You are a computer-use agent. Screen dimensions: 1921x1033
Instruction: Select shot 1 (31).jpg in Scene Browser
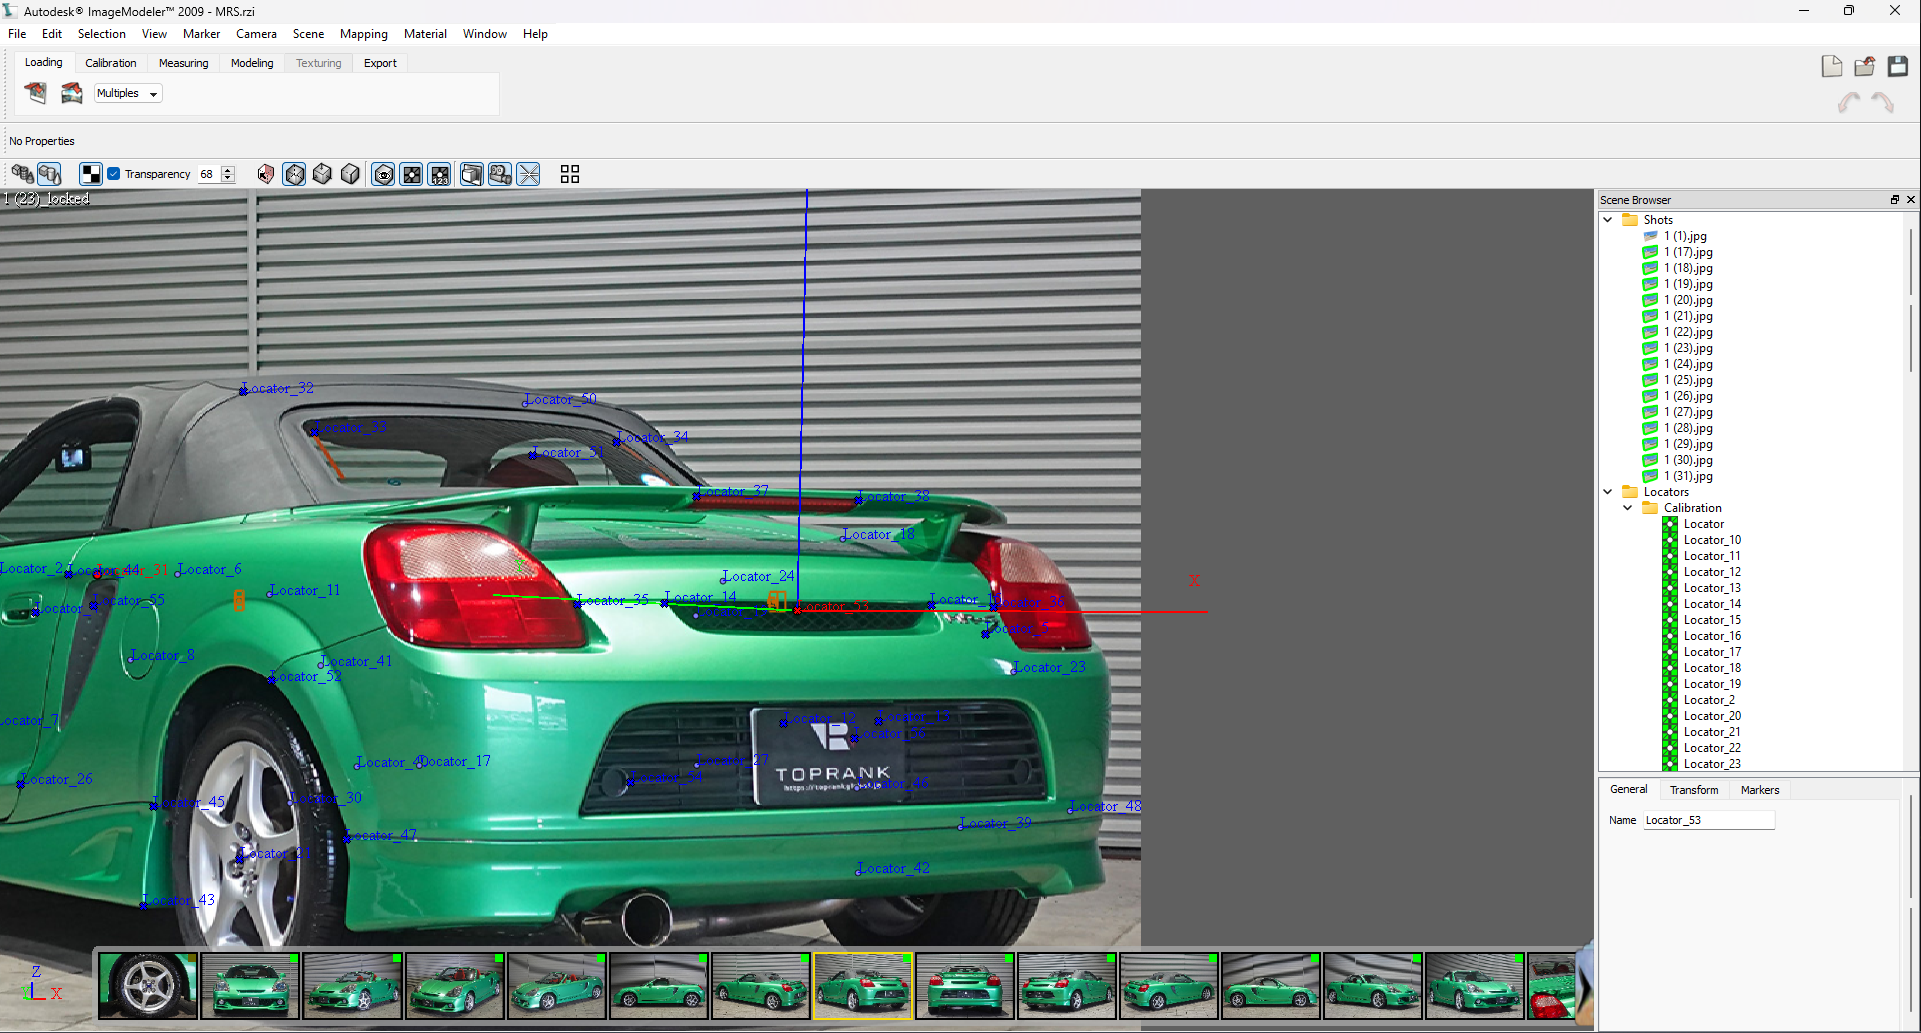pos(1688,476)
